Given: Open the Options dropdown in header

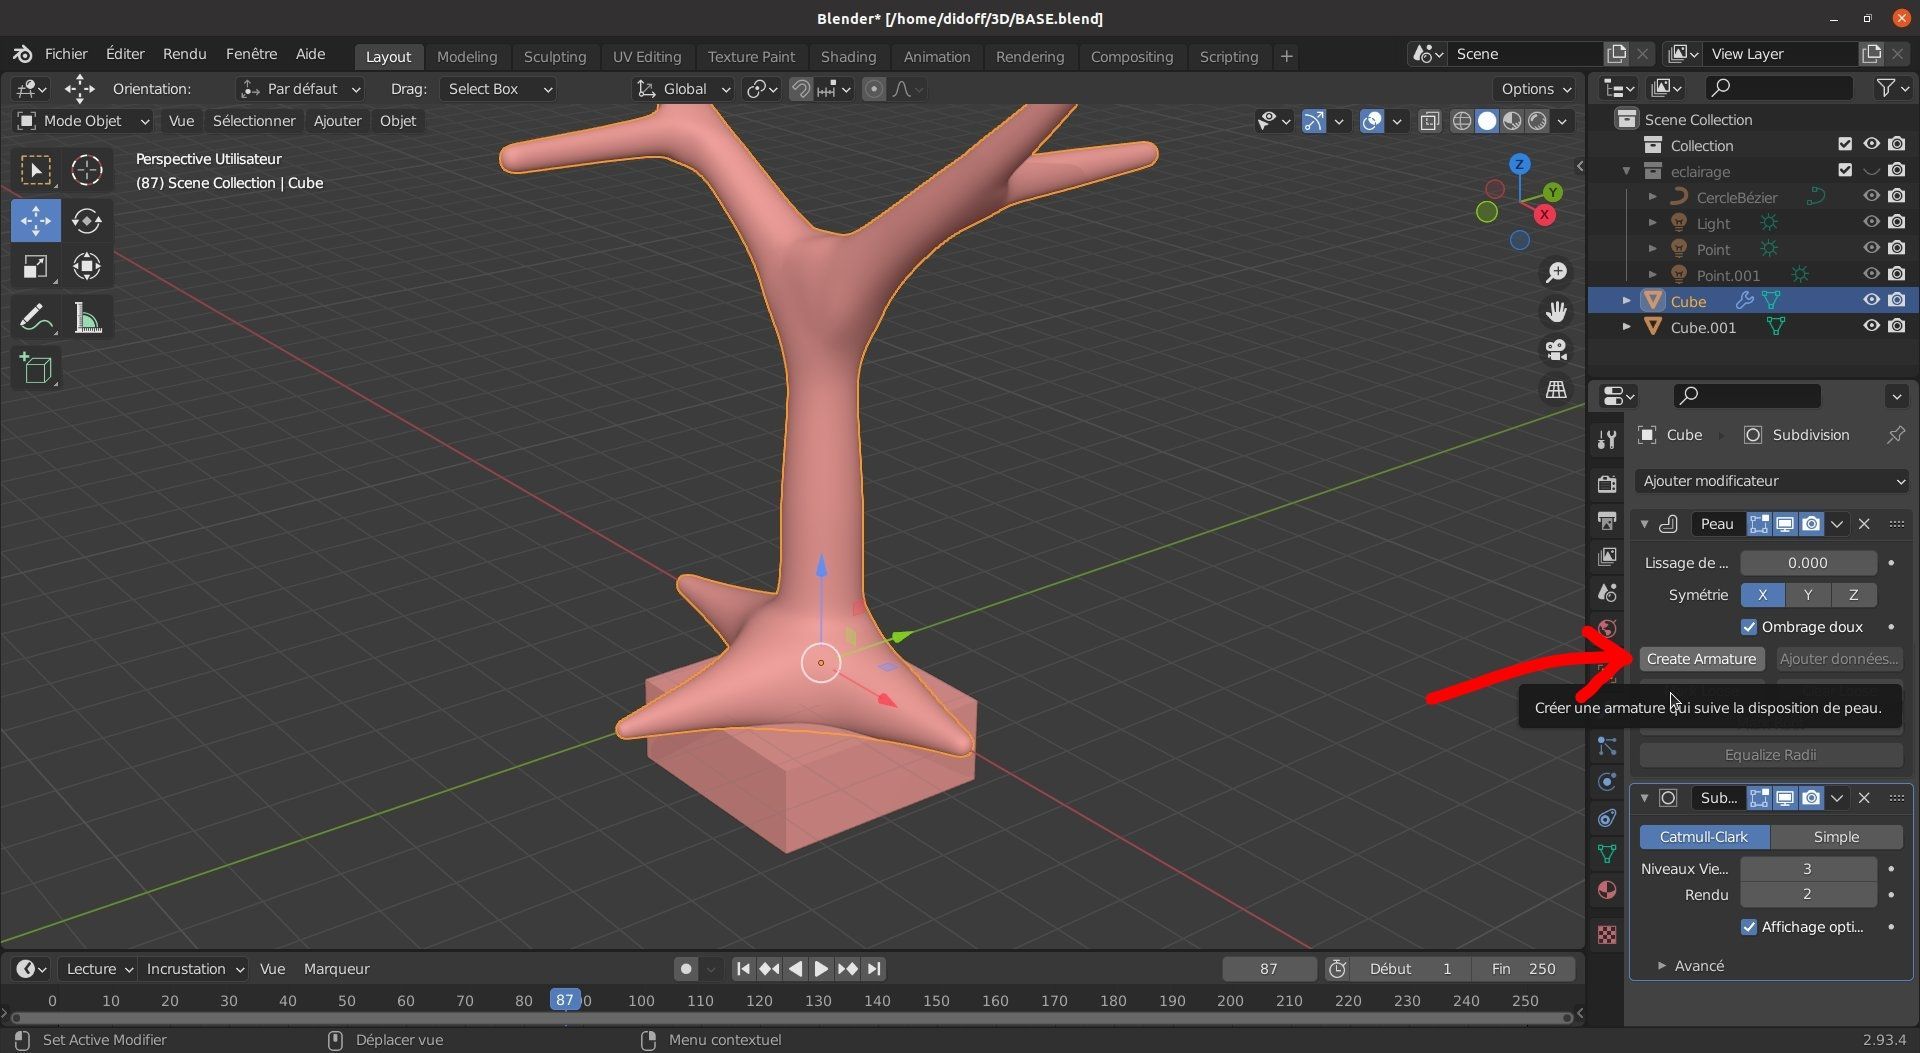Looking at the screenshot, I should point(1536,89).
